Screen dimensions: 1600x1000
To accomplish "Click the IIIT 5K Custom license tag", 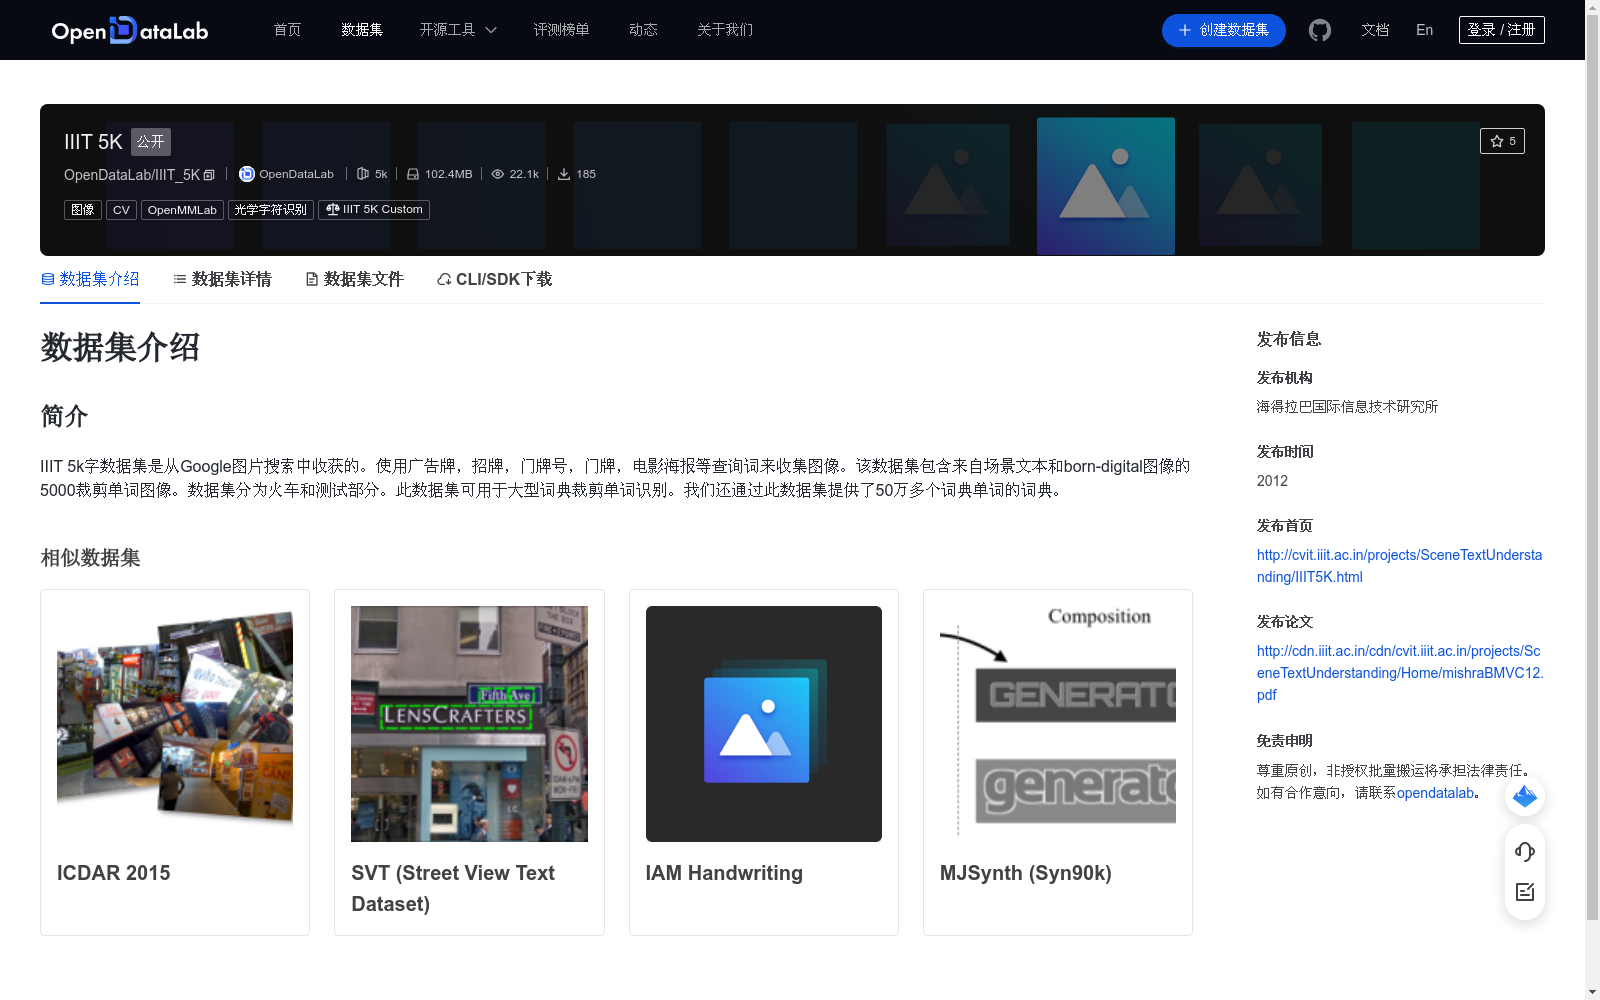I will (374, 210).
